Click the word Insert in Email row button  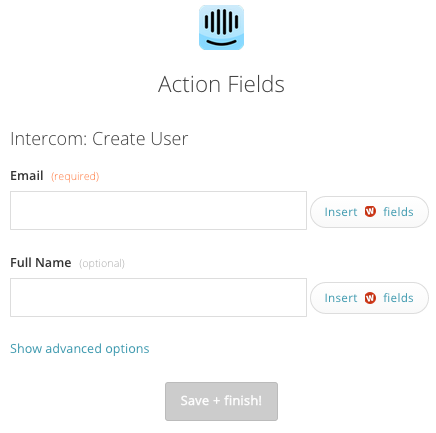point(341,212)
